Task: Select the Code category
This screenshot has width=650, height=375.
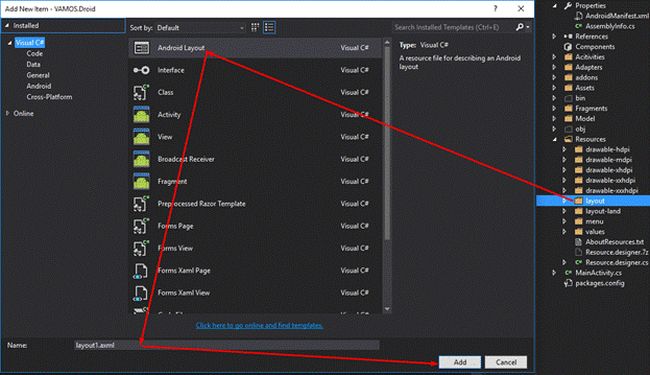Action: tap(34, 53)
